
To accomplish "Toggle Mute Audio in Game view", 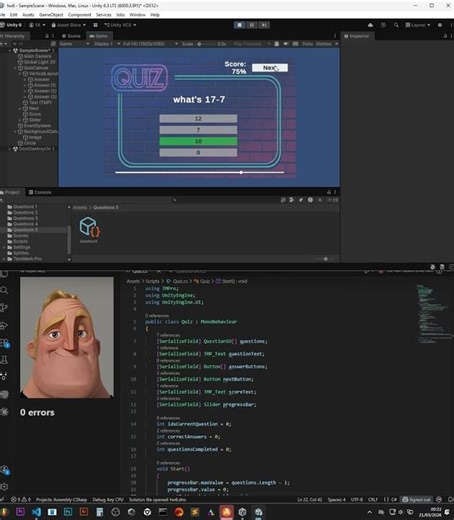I will pos(286,44).
